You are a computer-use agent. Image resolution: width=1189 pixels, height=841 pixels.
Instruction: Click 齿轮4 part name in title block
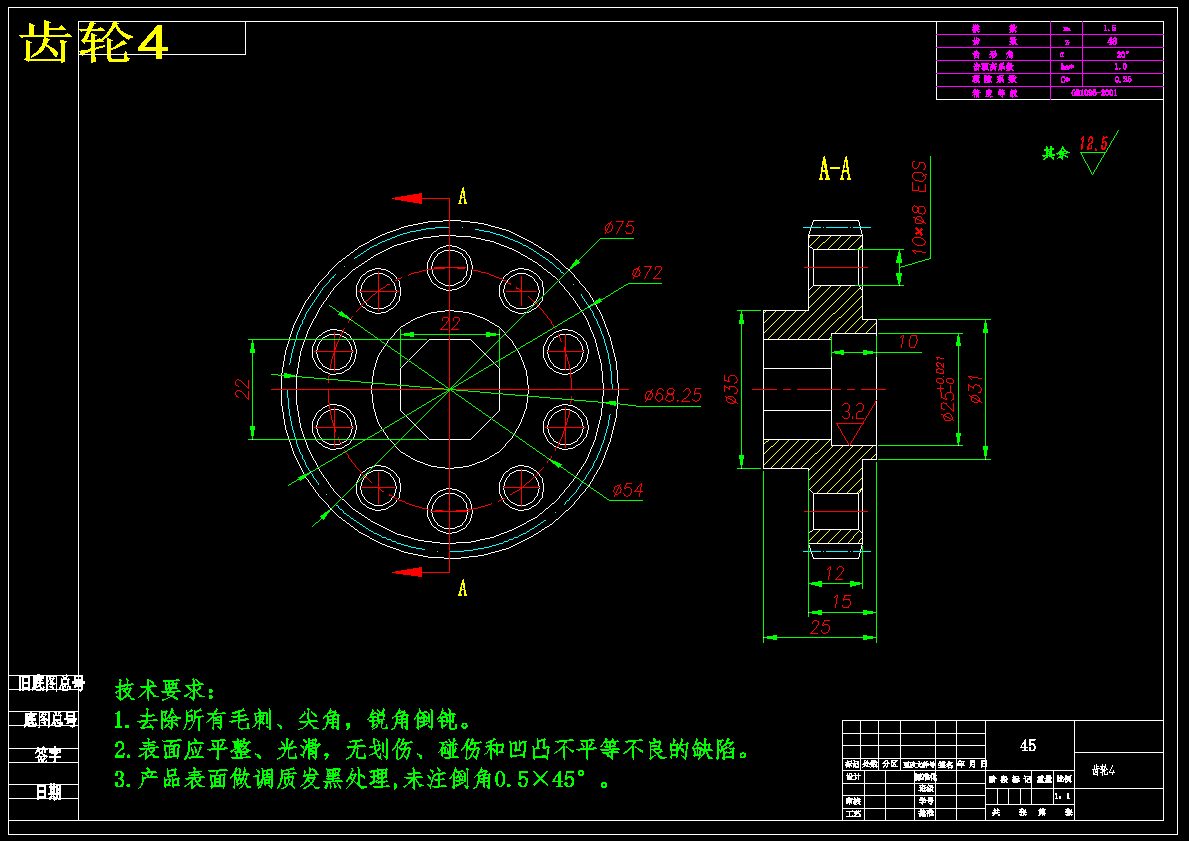(x=1105, y=770)
